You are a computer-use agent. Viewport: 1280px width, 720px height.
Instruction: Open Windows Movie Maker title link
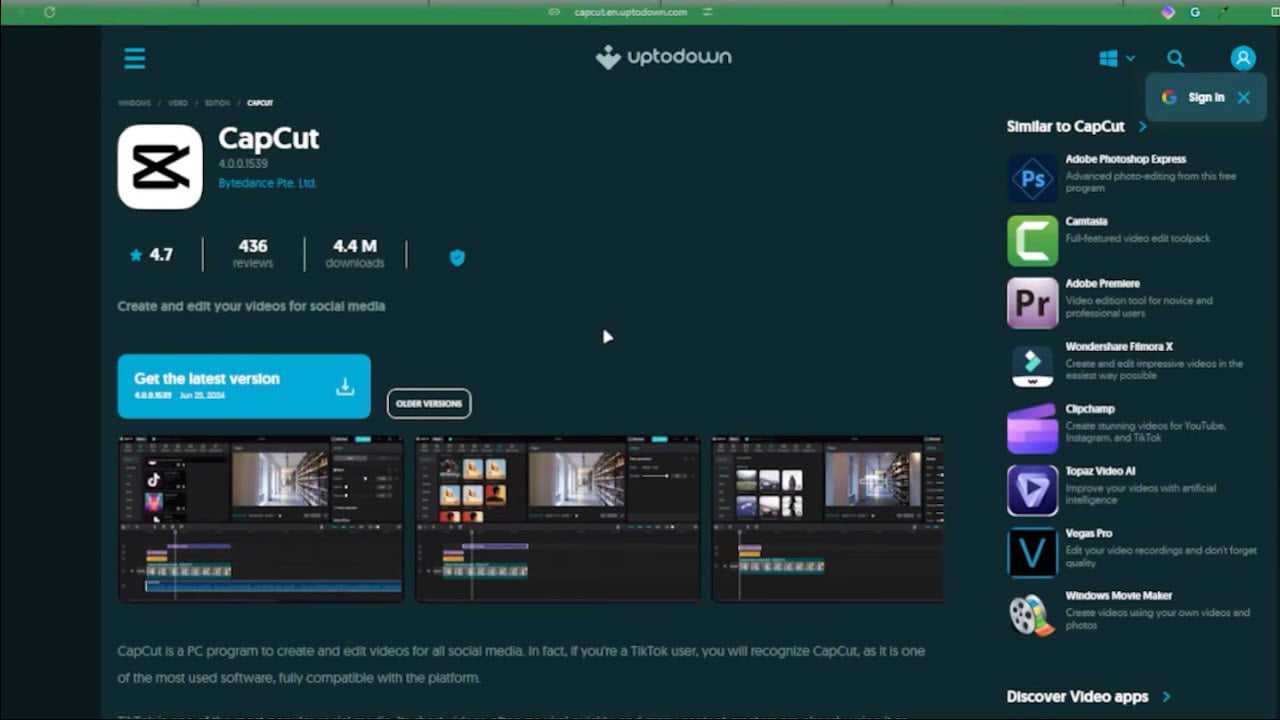[x=1119, y=595]
